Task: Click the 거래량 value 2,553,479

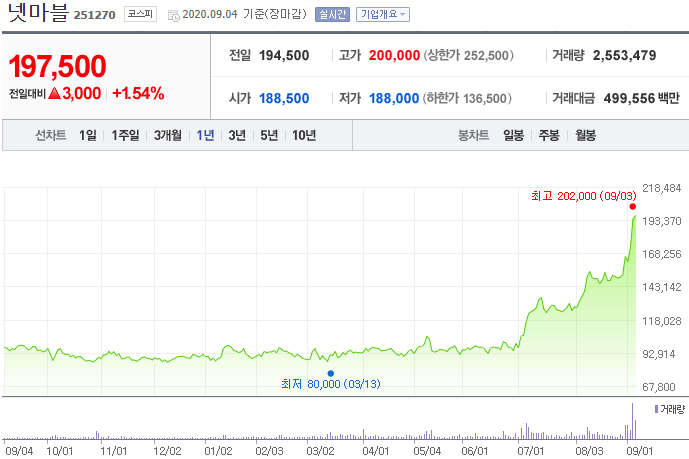Action: click(x=624, y=55)
